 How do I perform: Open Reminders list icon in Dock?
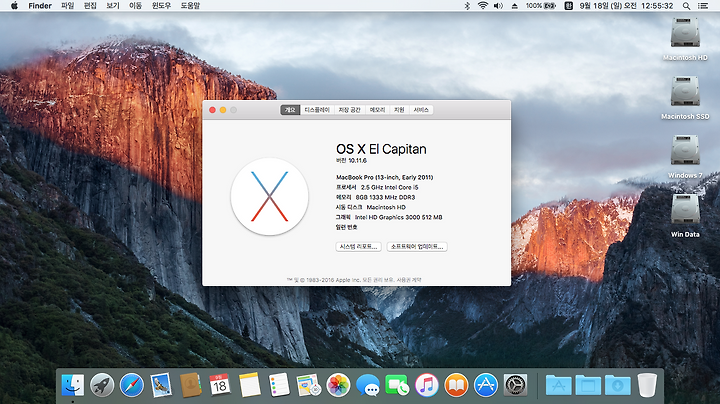tap(279, 385)
